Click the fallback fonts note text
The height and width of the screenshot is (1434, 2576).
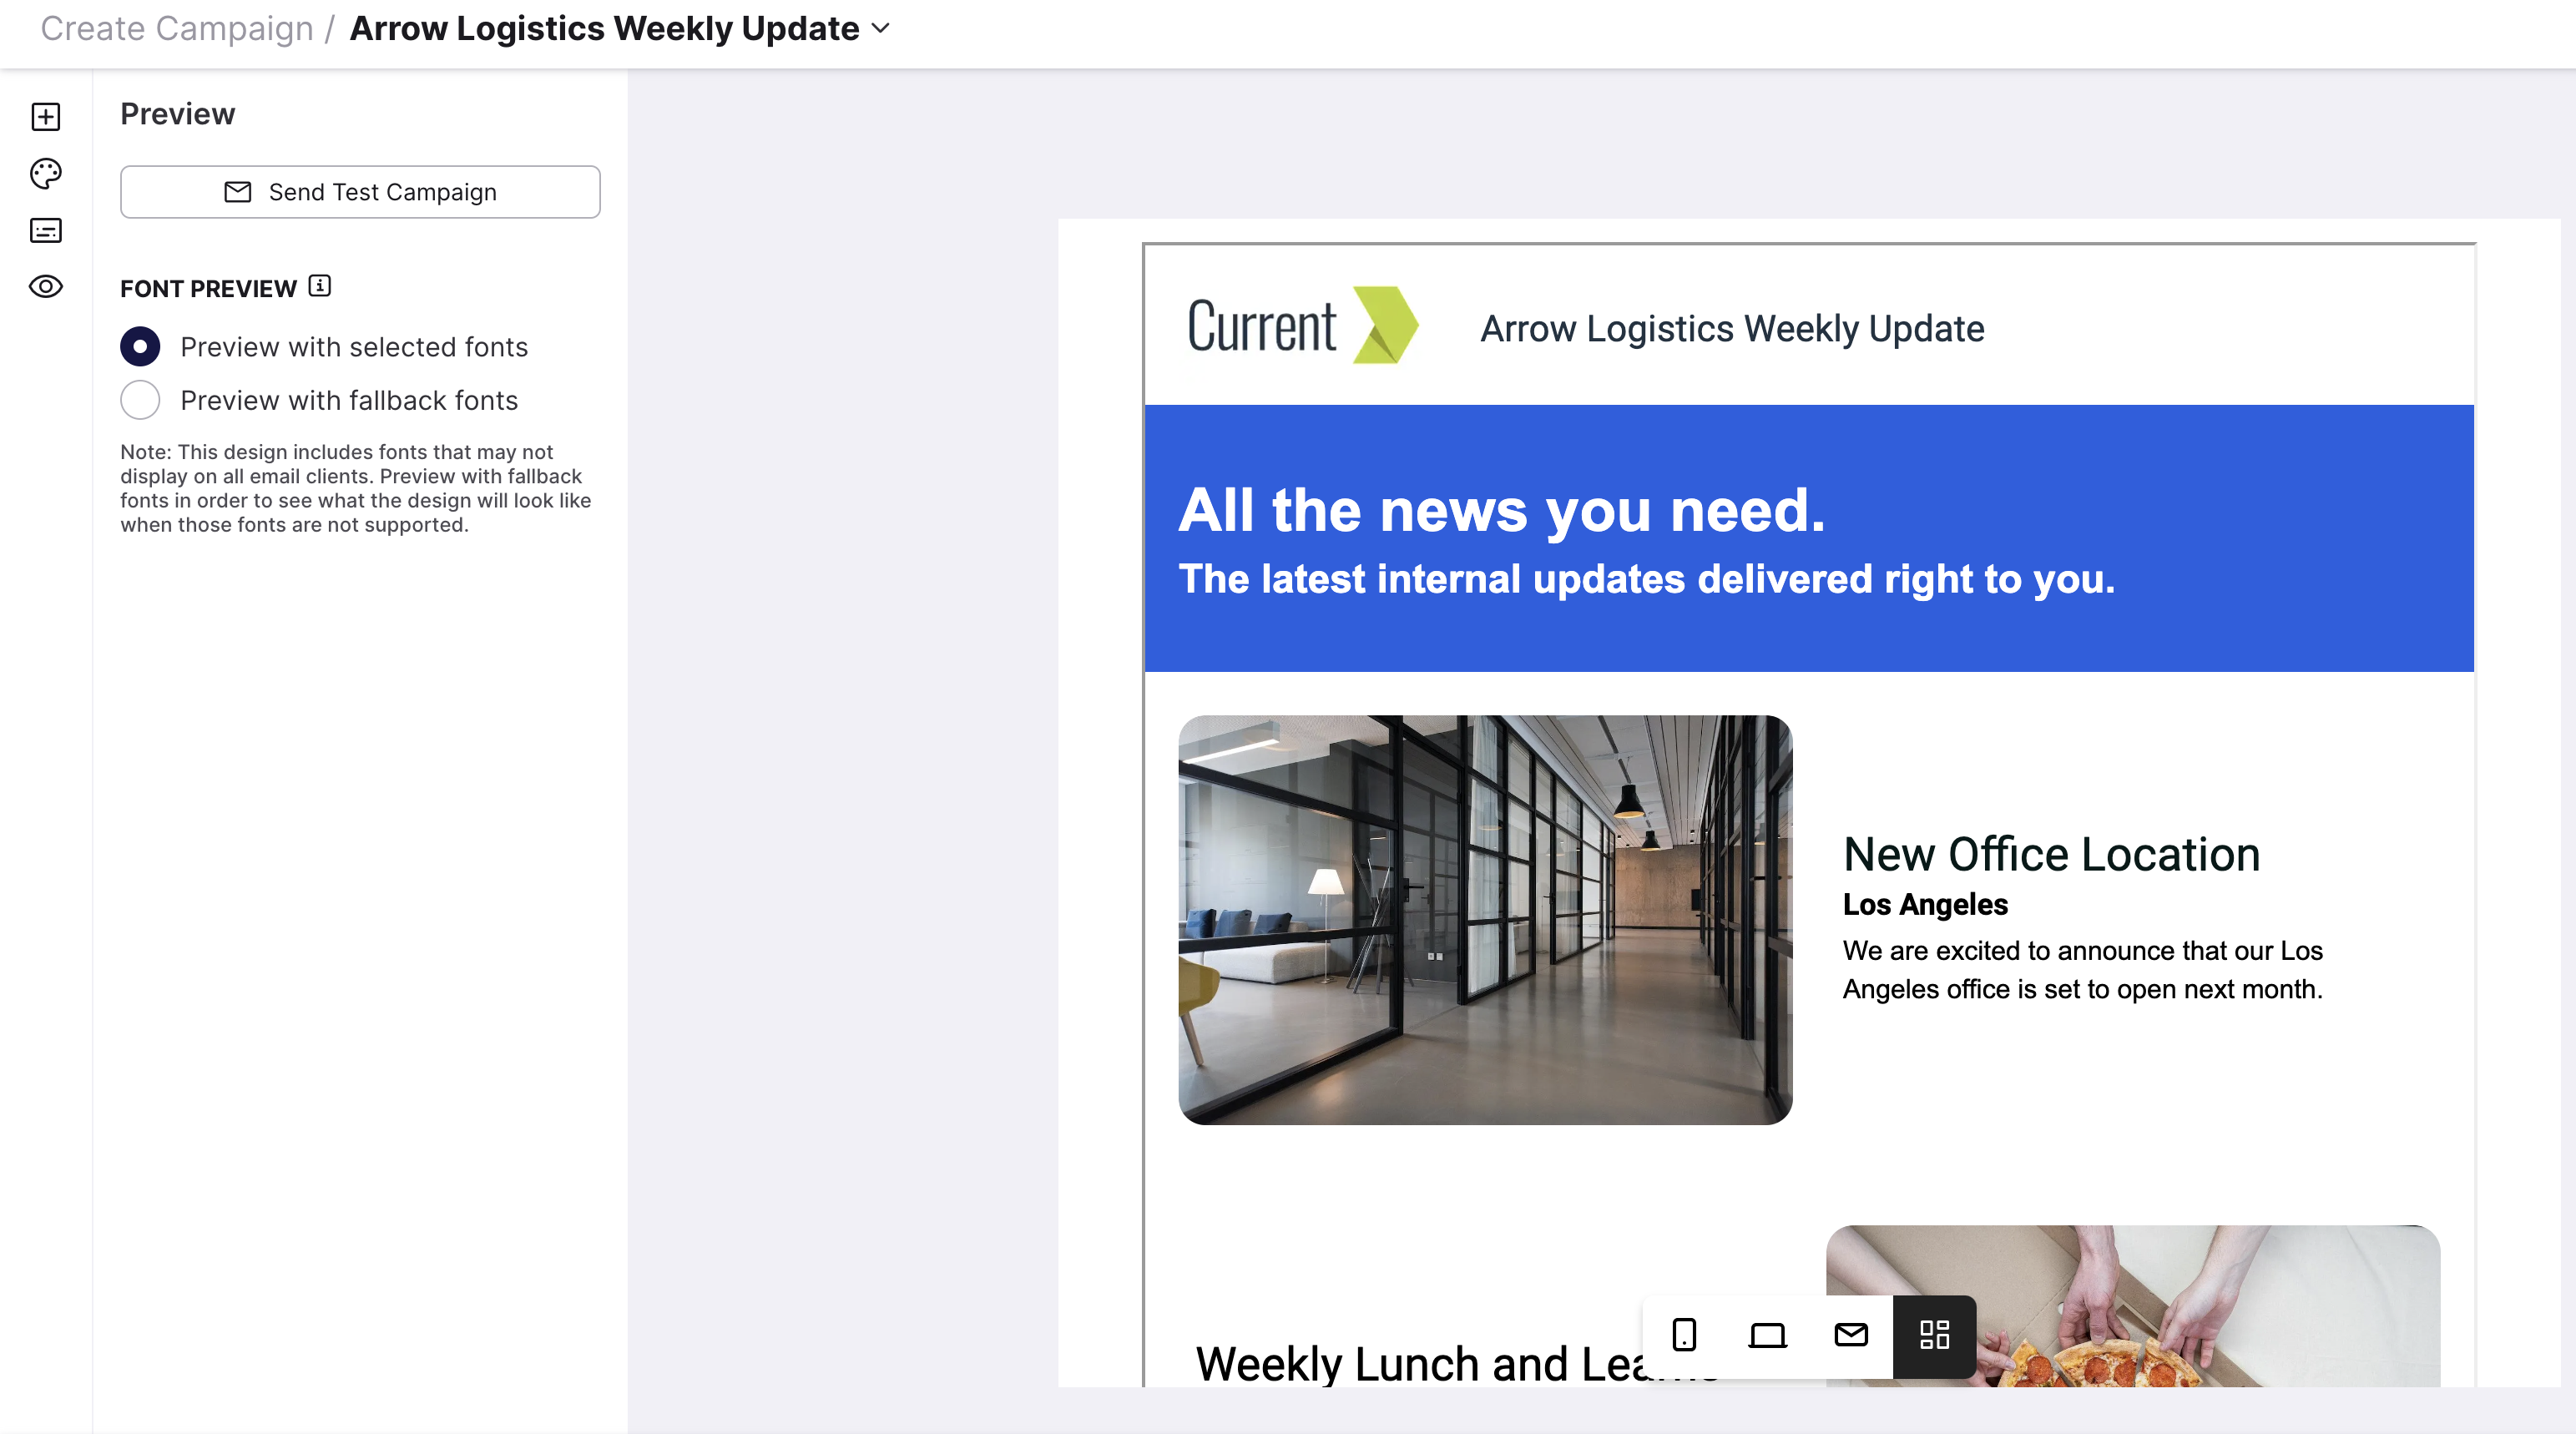point(356,489)
